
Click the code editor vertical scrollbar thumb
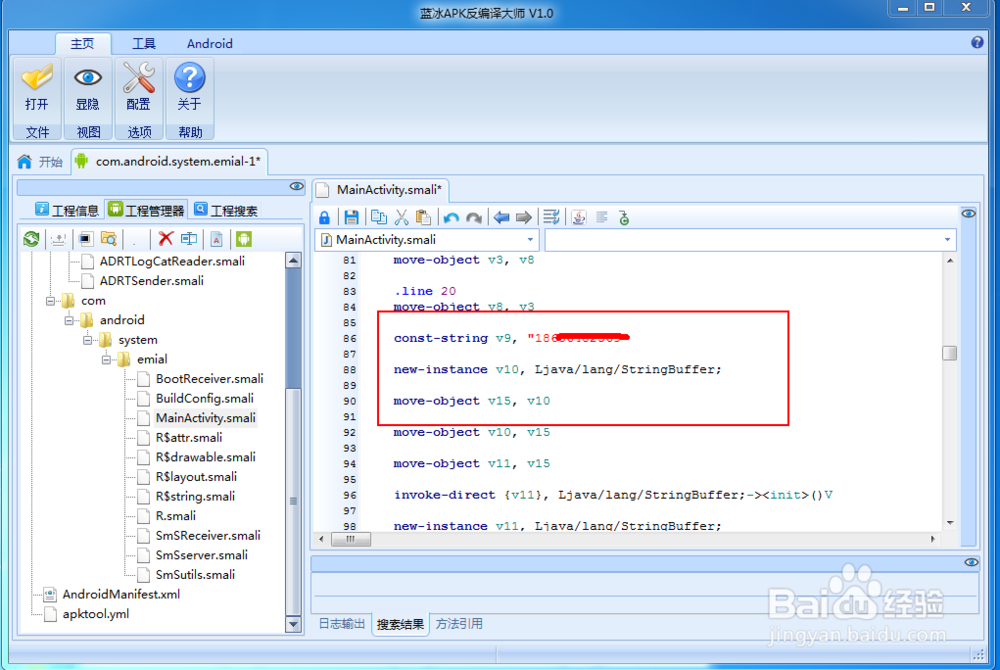[950, 353]
